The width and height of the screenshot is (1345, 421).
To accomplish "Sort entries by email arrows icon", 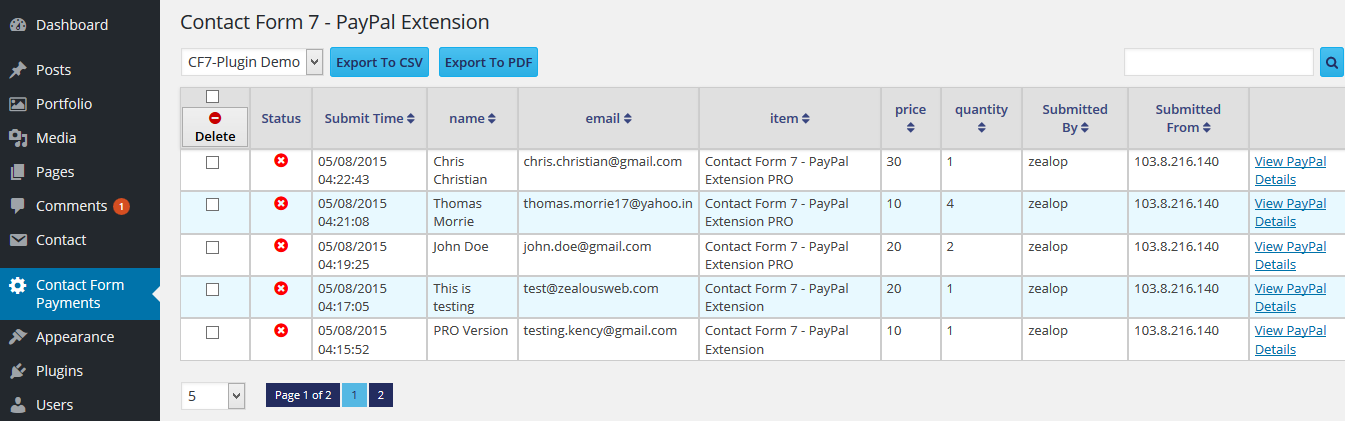I will click(x=627, y=119).
